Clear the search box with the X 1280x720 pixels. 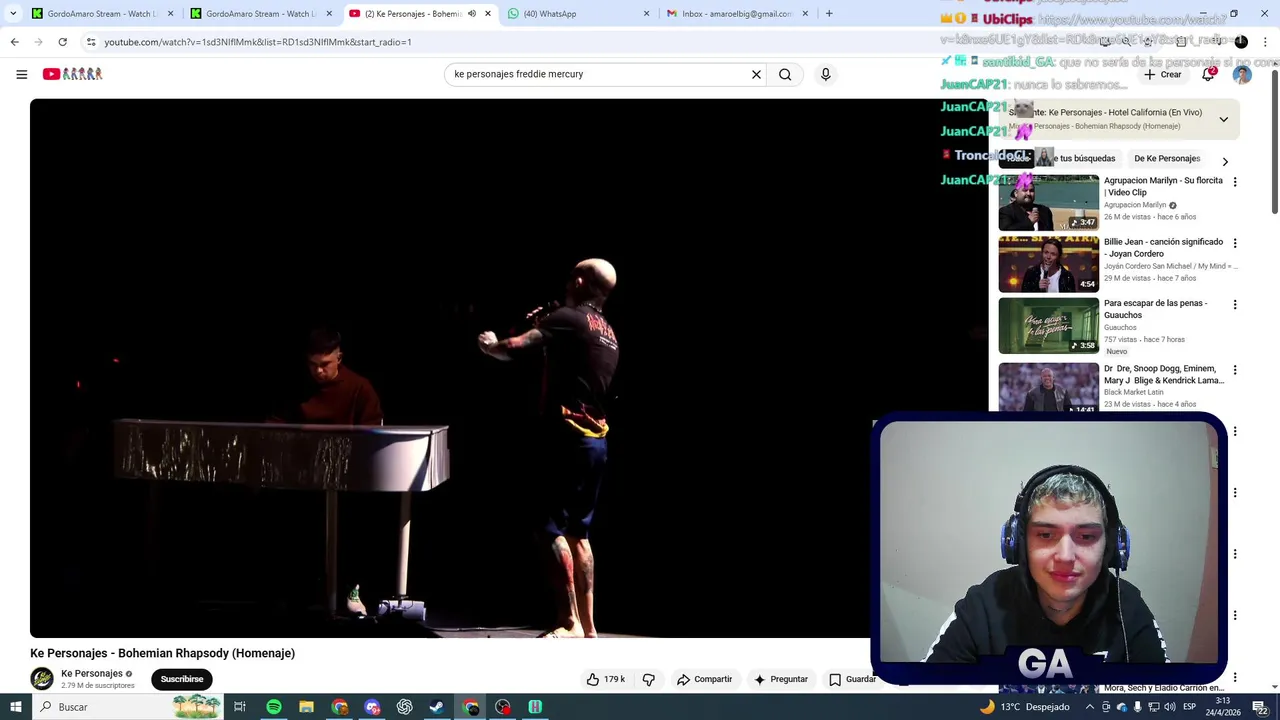click(x=756, y=74)
